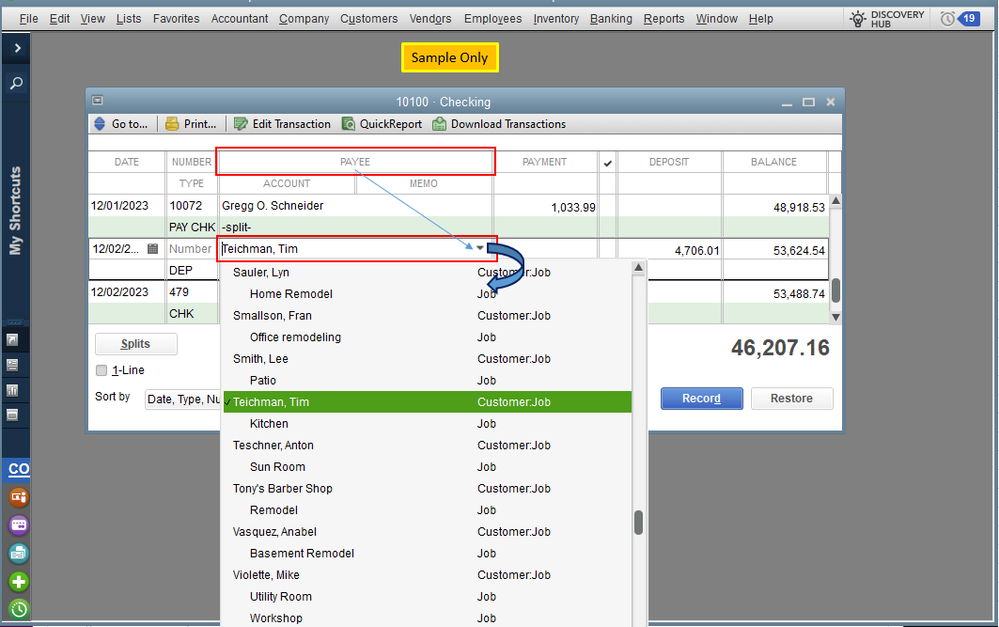Click the register scroll down arrow
This screenshot has height=627, width=999.
click(x=836, y=317)
